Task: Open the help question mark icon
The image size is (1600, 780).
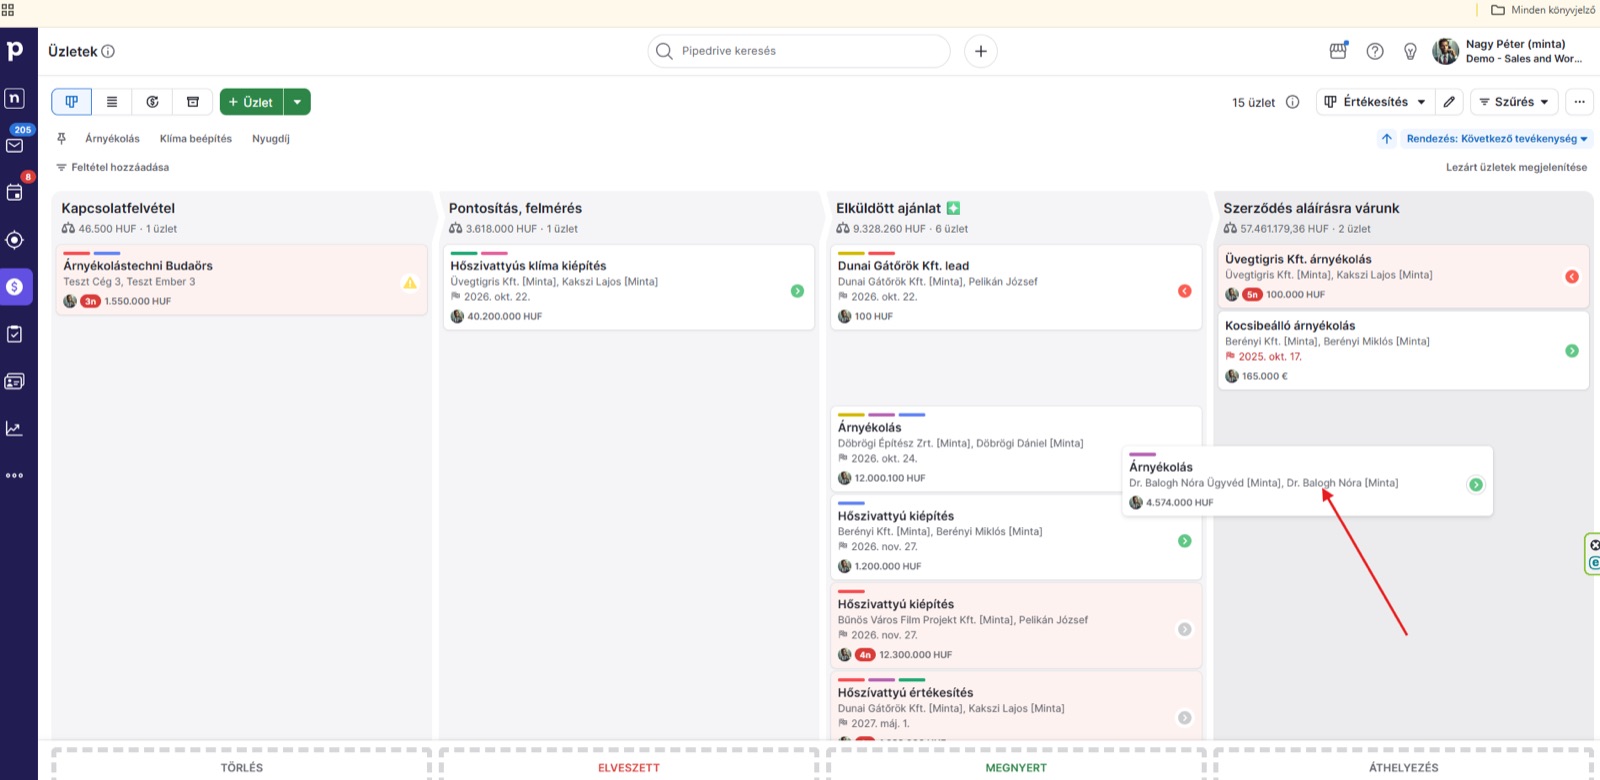Action: tap(1375, 51)
